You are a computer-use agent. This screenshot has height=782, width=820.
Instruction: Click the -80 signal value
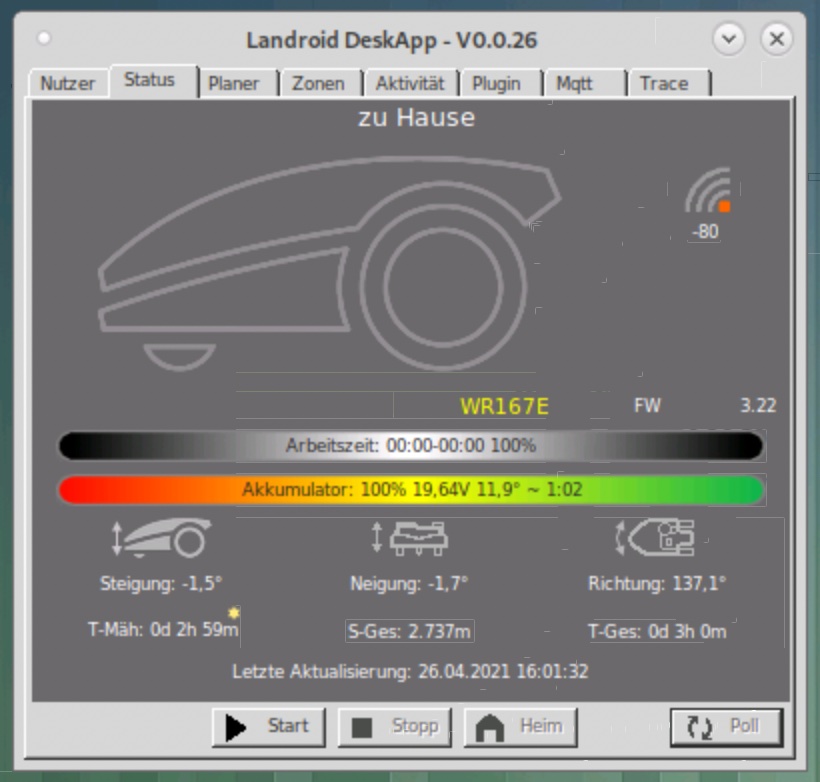click(x=704, y=231)
